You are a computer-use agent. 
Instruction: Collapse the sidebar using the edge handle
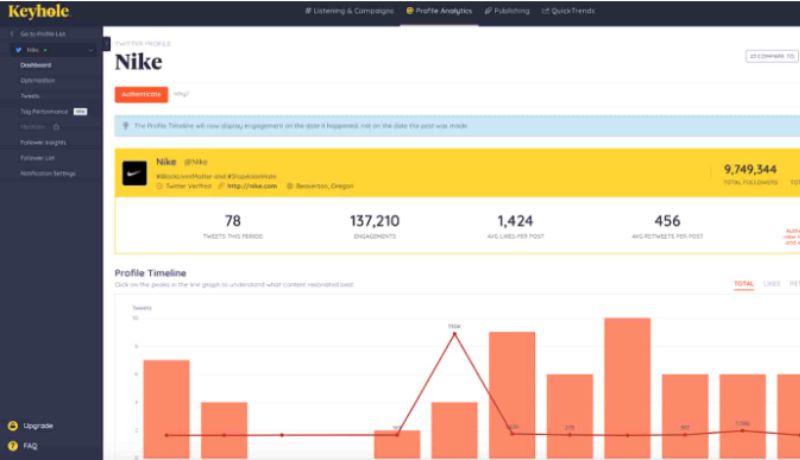point(106,44)
